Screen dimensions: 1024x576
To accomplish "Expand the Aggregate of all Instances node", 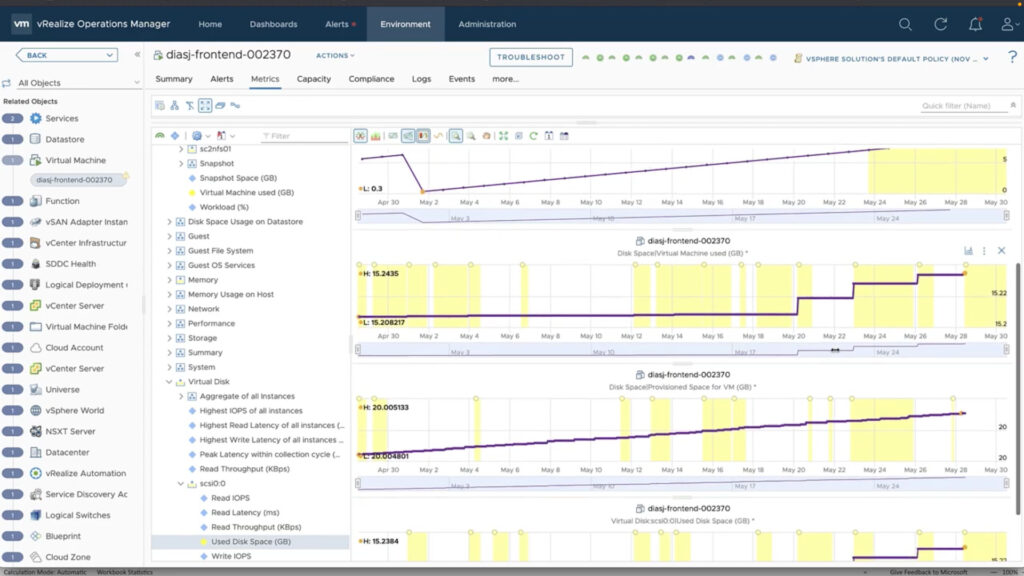I will tap(181, 396).
